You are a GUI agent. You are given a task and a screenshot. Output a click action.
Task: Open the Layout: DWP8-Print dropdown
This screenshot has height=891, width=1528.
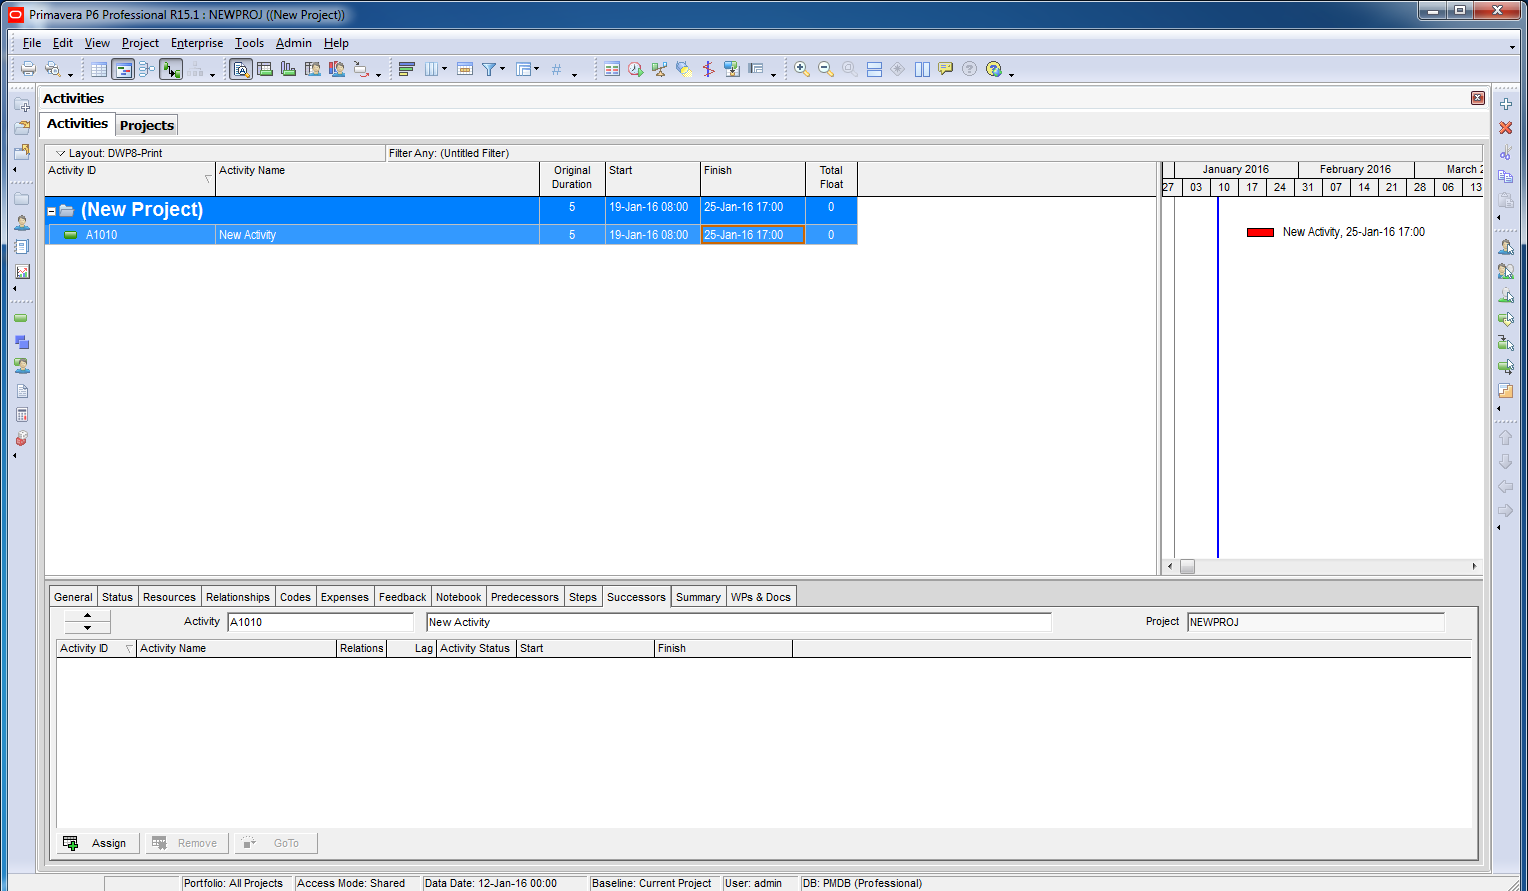[61, 153]
